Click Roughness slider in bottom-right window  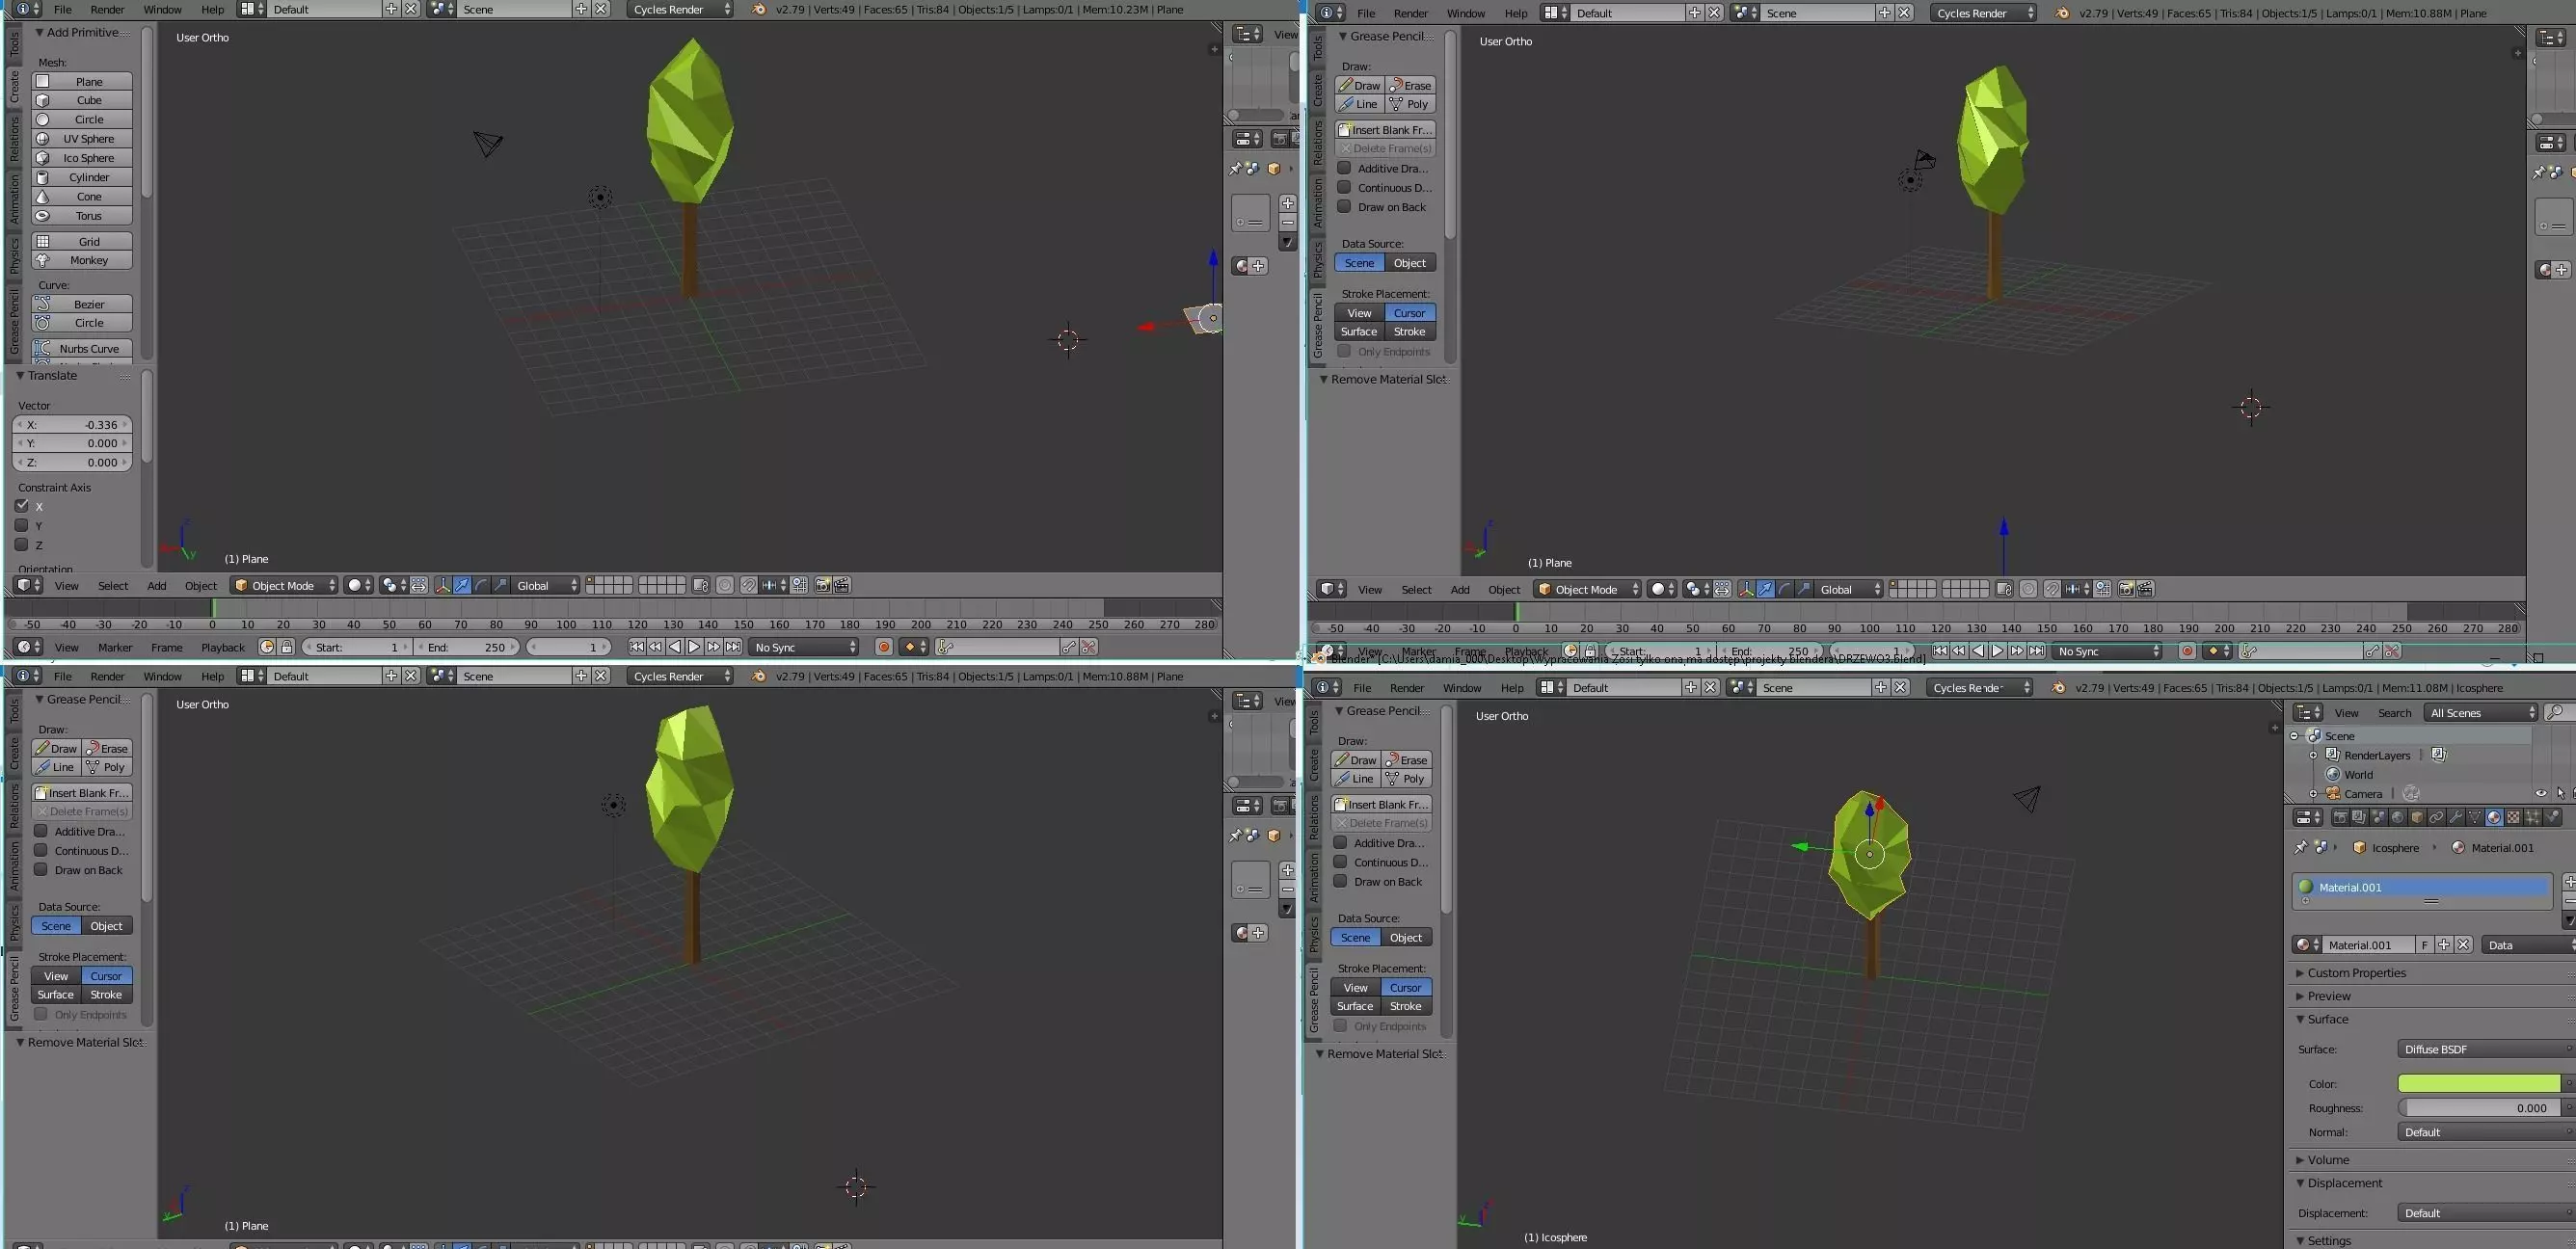click(x=2479, y=1108)
